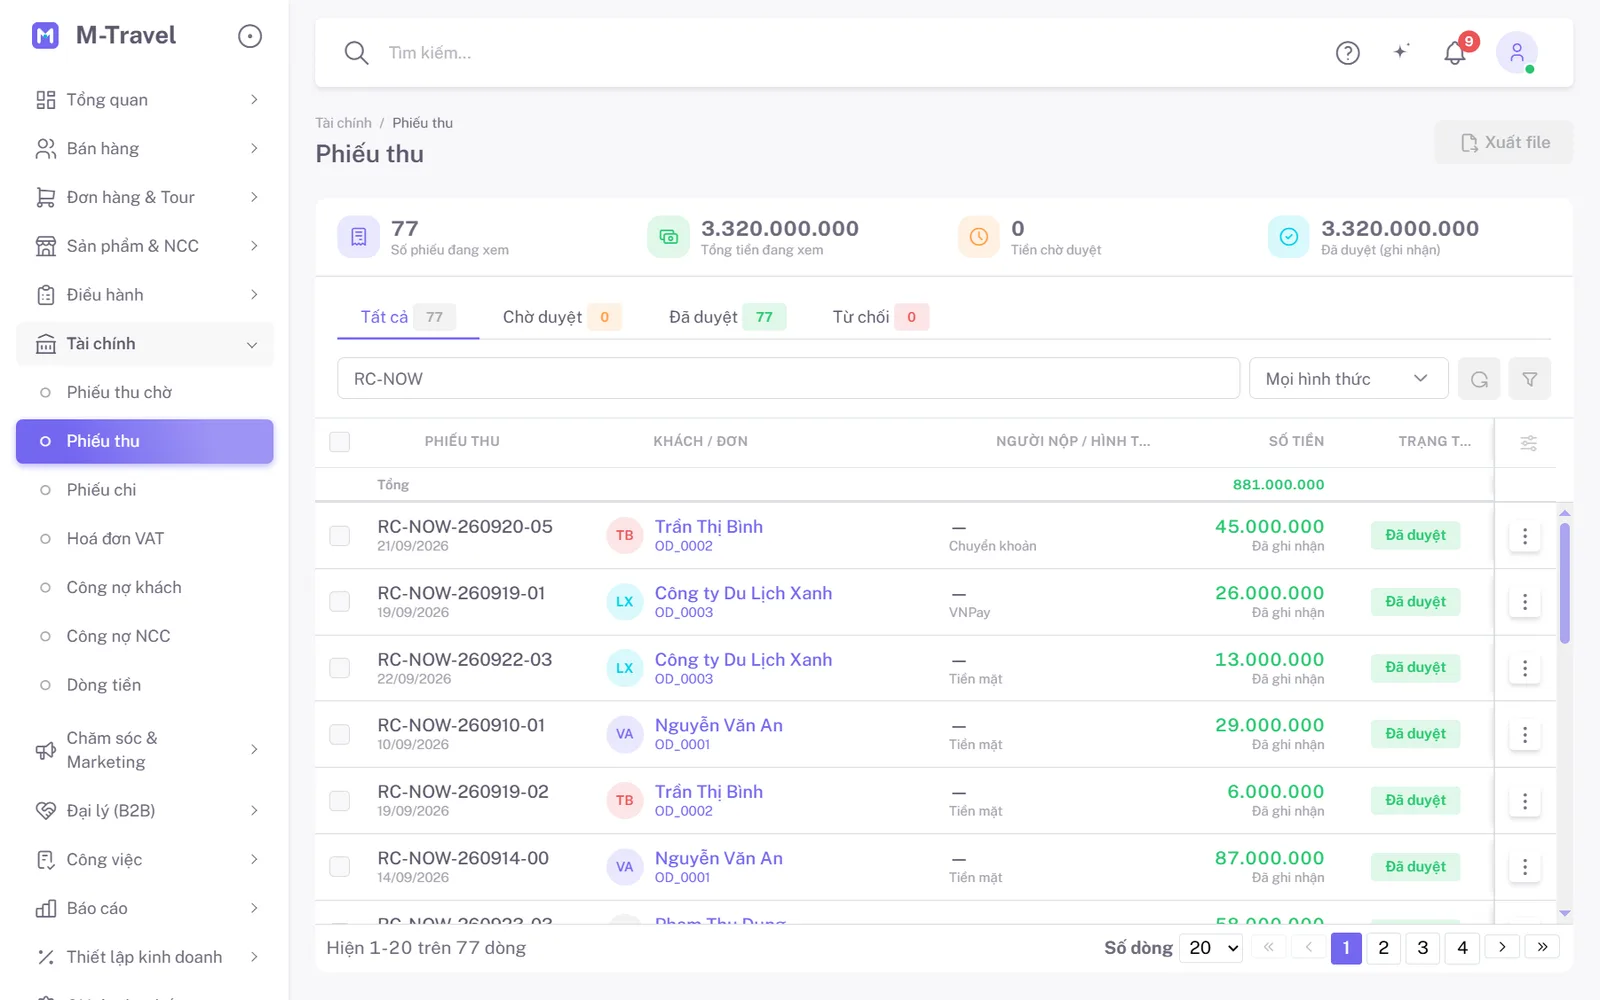The image size is (1600, 1000).
Task: Open actions menu for RC-NOW-260919-02
Action: (x=1524, y=801)
